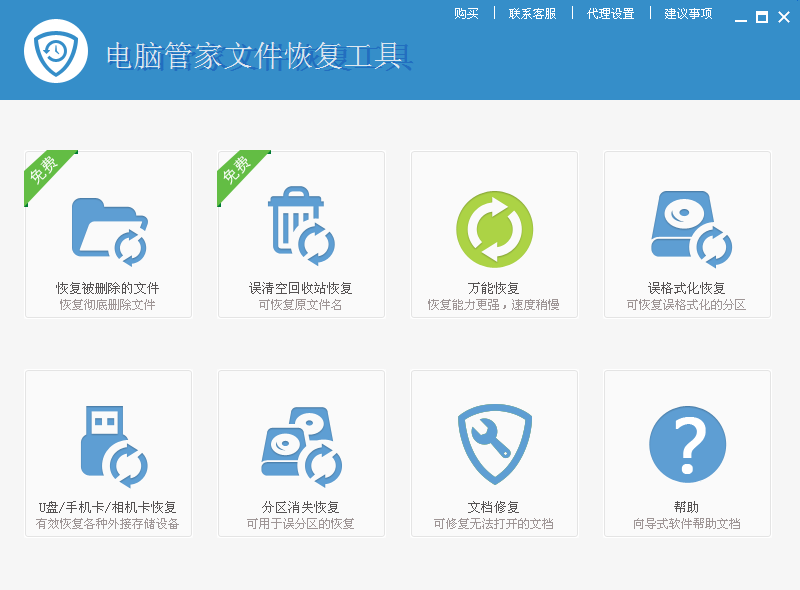Screen dimensions: 800x590
Task: Click the text 可恢复原文件名
Action: point(301,305)
